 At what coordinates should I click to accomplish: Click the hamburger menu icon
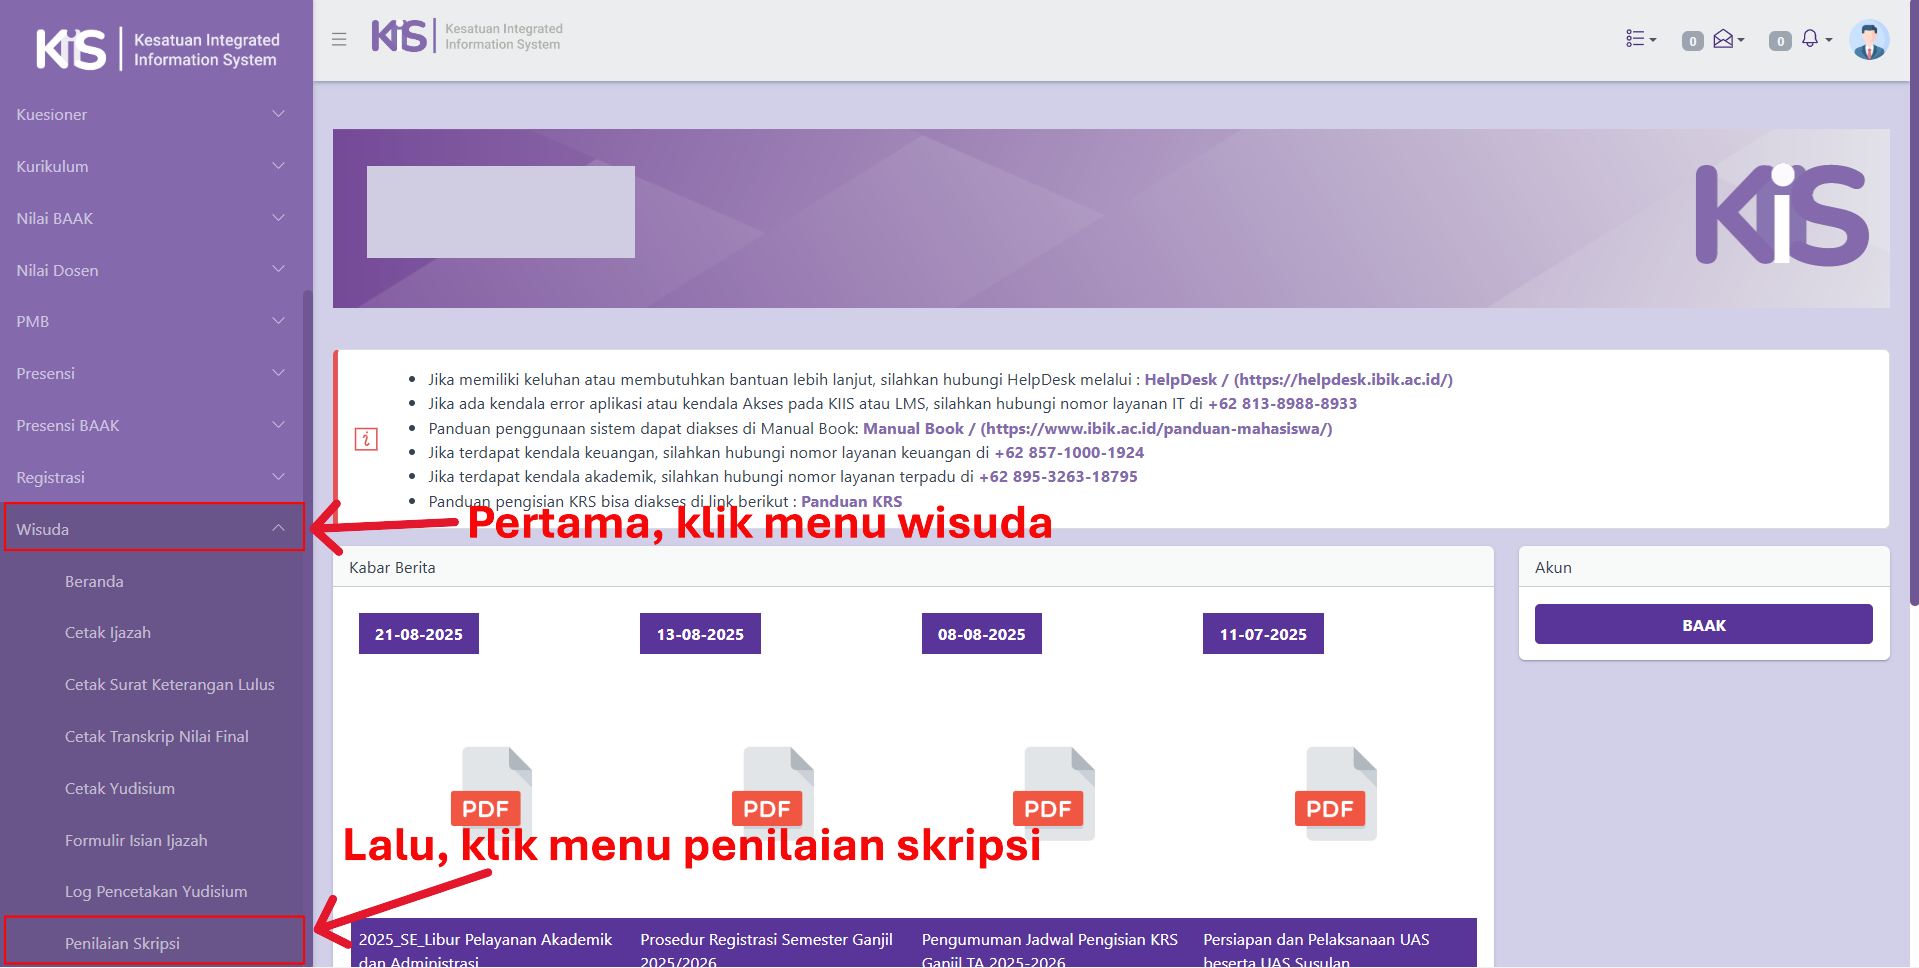[339, 39]
